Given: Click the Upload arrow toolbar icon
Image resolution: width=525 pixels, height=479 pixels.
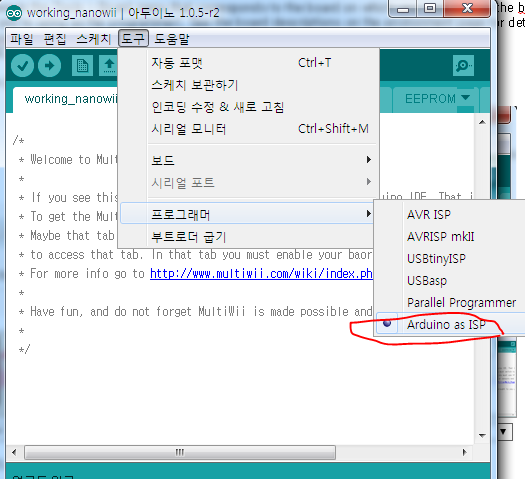Looking at the screenshot, I should click(x=49, y=66).
